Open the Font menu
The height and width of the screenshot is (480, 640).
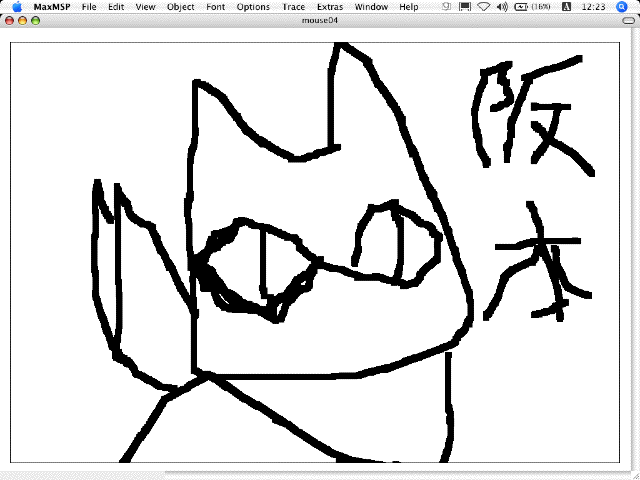click(216, 7)
